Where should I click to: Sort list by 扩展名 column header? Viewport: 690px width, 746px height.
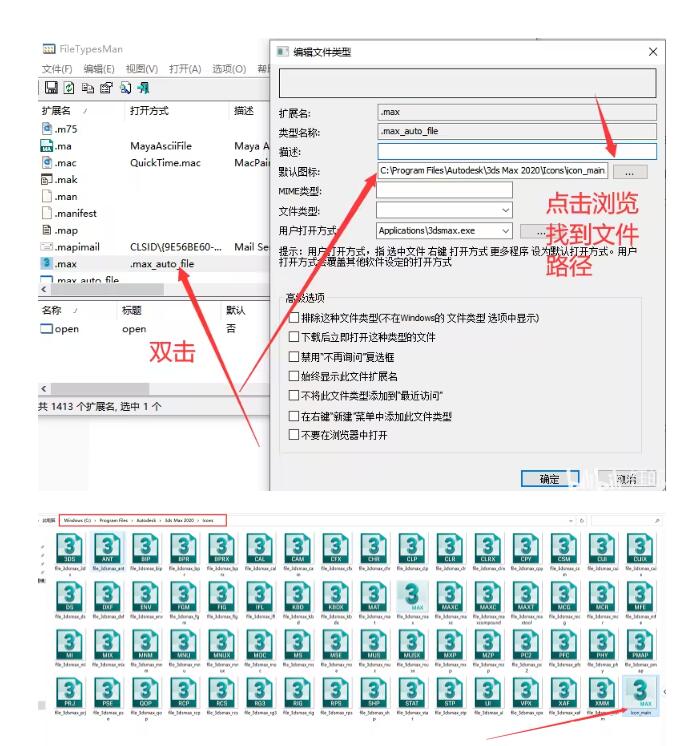point(58,110)
